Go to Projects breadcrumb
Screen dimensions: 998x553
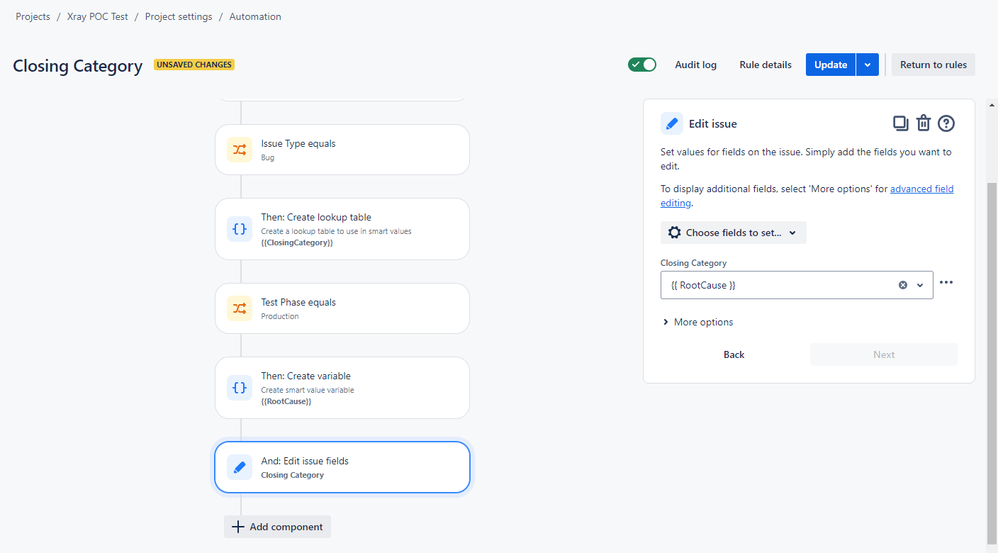(32, 17)
